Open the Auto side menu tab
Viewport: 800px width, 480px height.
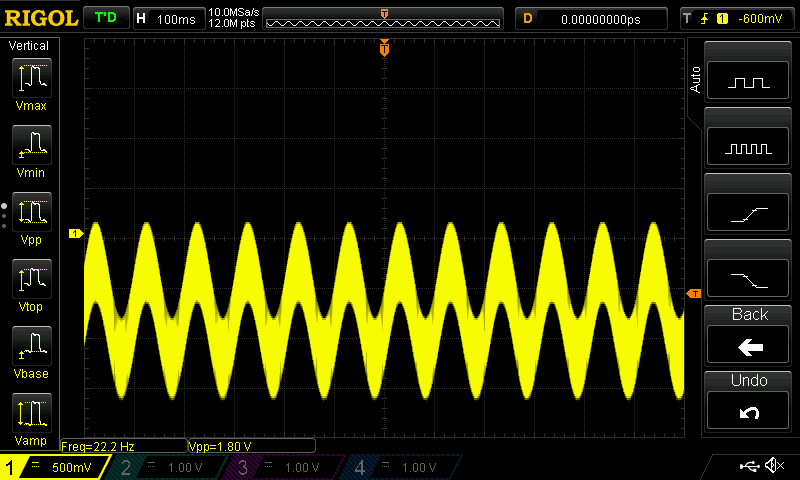click(695, 80)
